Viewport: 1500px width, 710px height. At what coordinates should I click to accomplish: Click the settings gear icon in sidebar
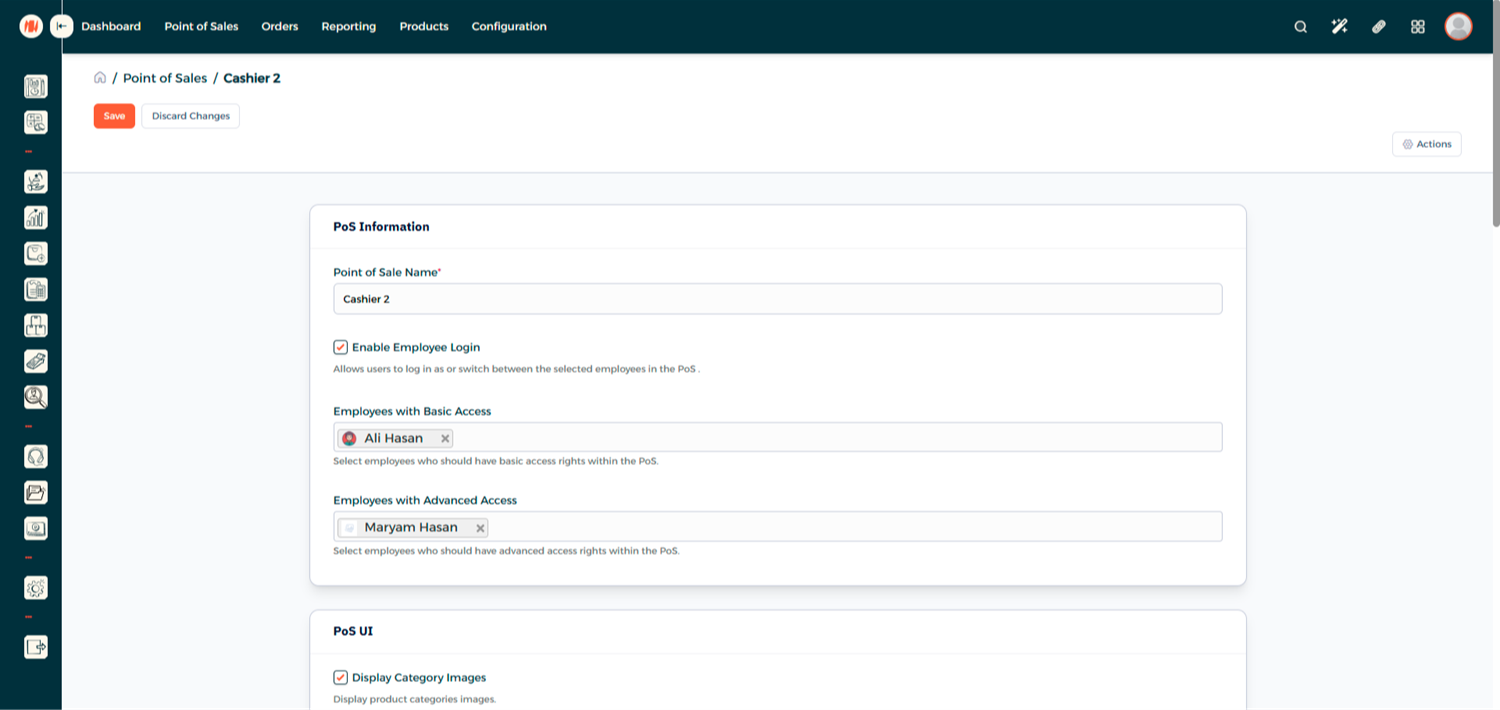[x=36, y=588]
